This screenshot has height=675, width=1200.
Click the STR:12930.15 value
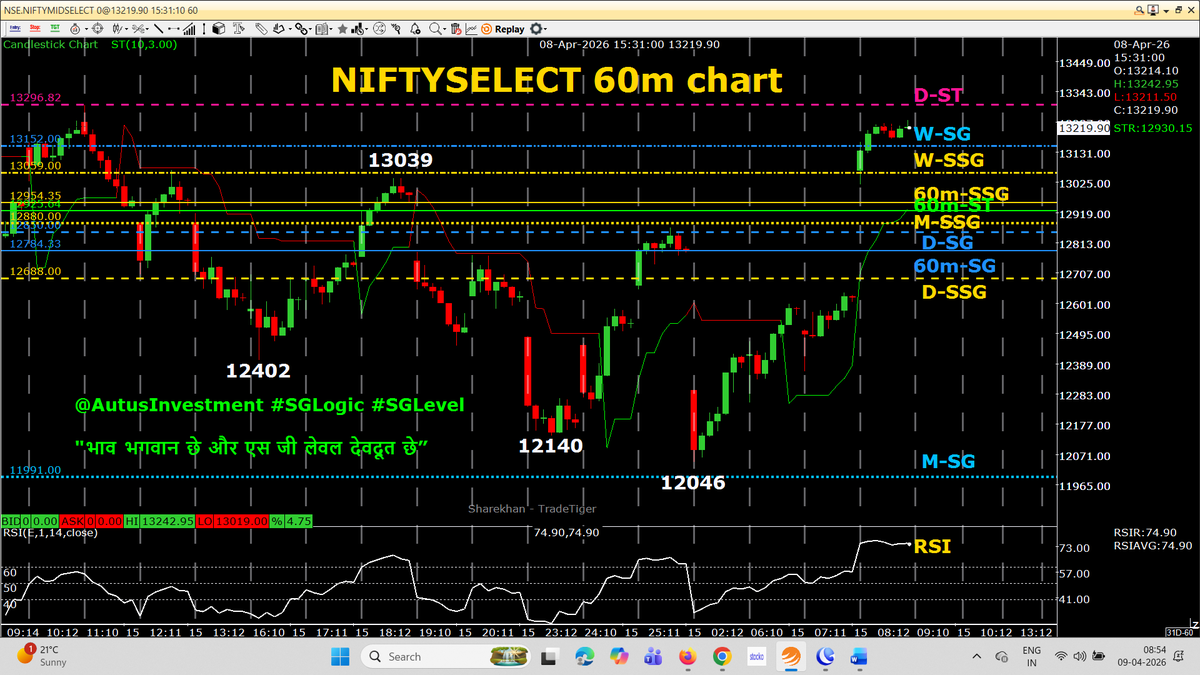pyautogui.click(x=1152, y=128)
